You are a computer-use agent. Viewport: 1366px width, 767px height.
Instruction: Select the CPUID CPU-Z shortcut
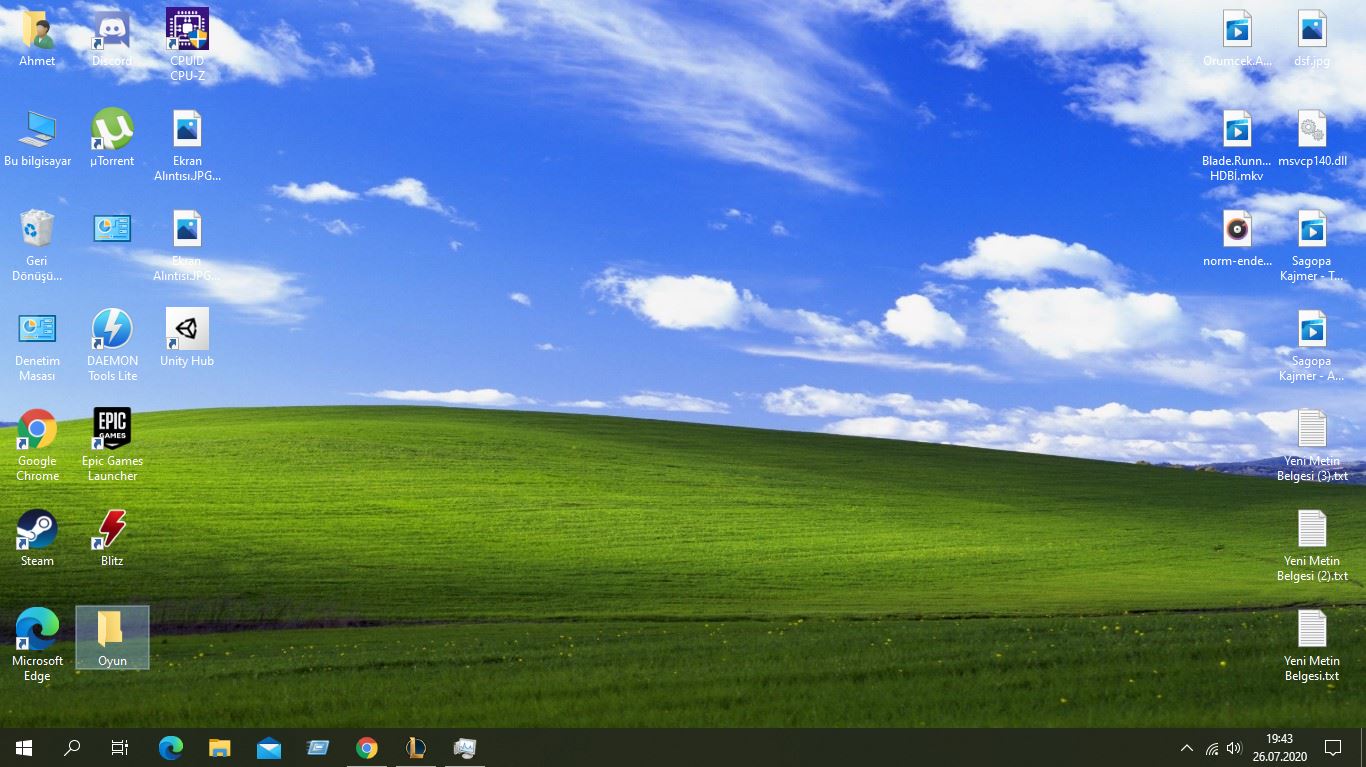(187, 45)
